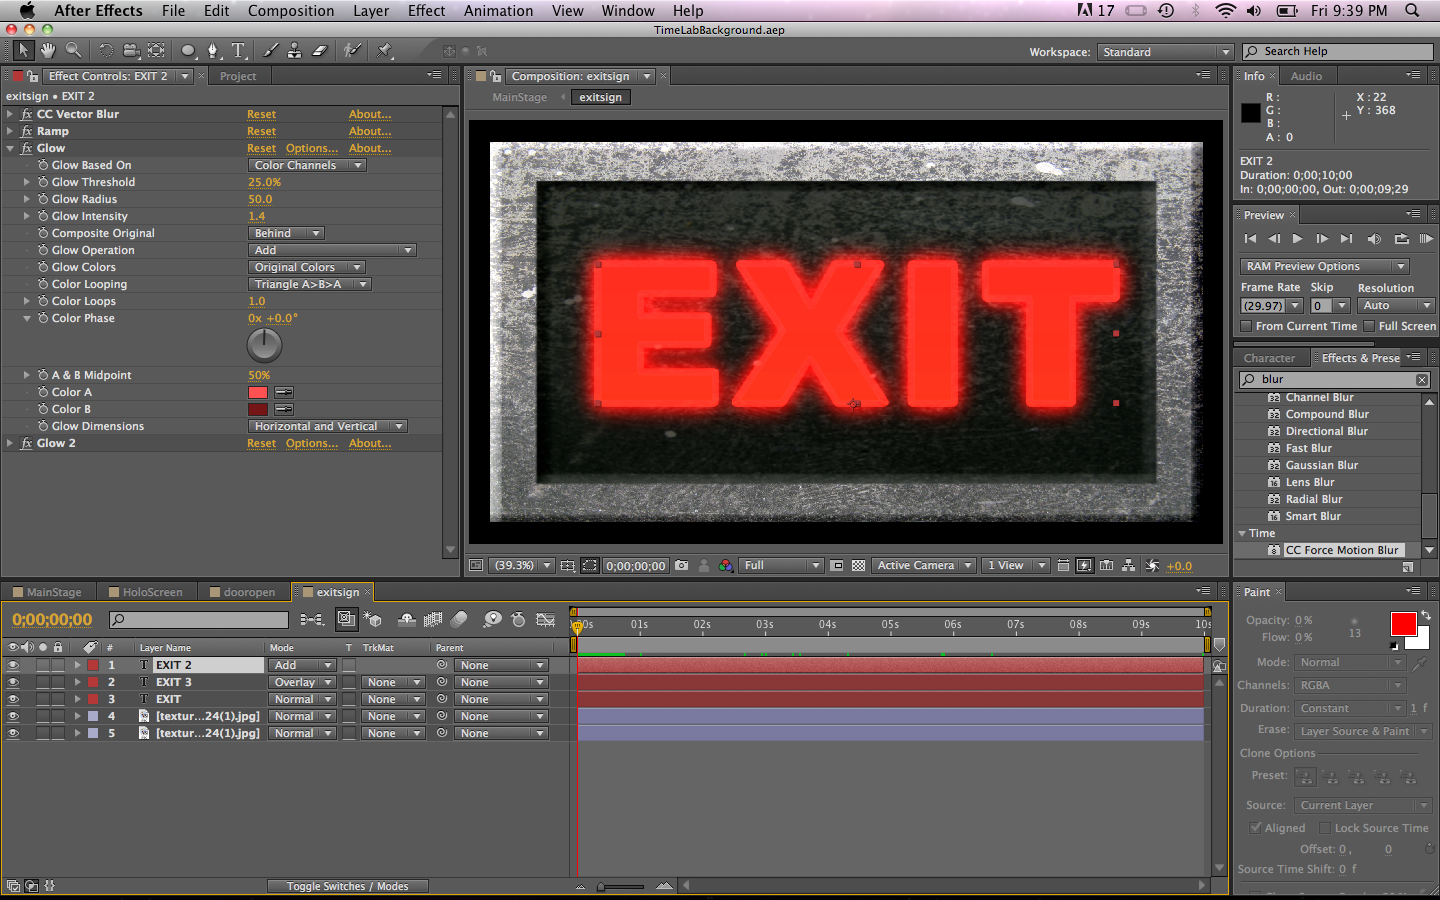Click the Color B swatch
The image size is (1440, 900).
[x=258, y=409]
